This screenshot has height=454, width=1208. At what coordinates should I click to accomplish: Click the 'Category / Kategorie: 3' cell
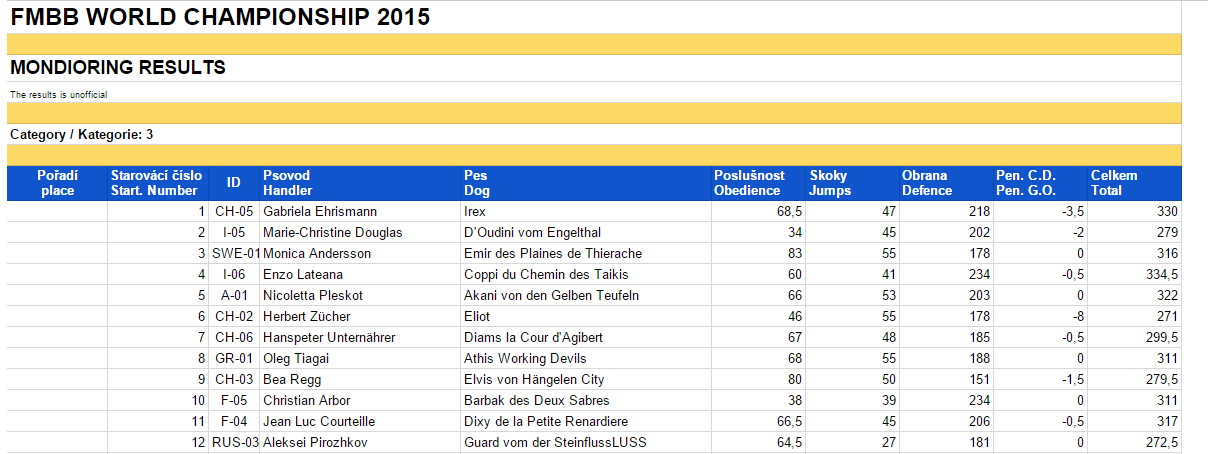click(x=81, y=134)
